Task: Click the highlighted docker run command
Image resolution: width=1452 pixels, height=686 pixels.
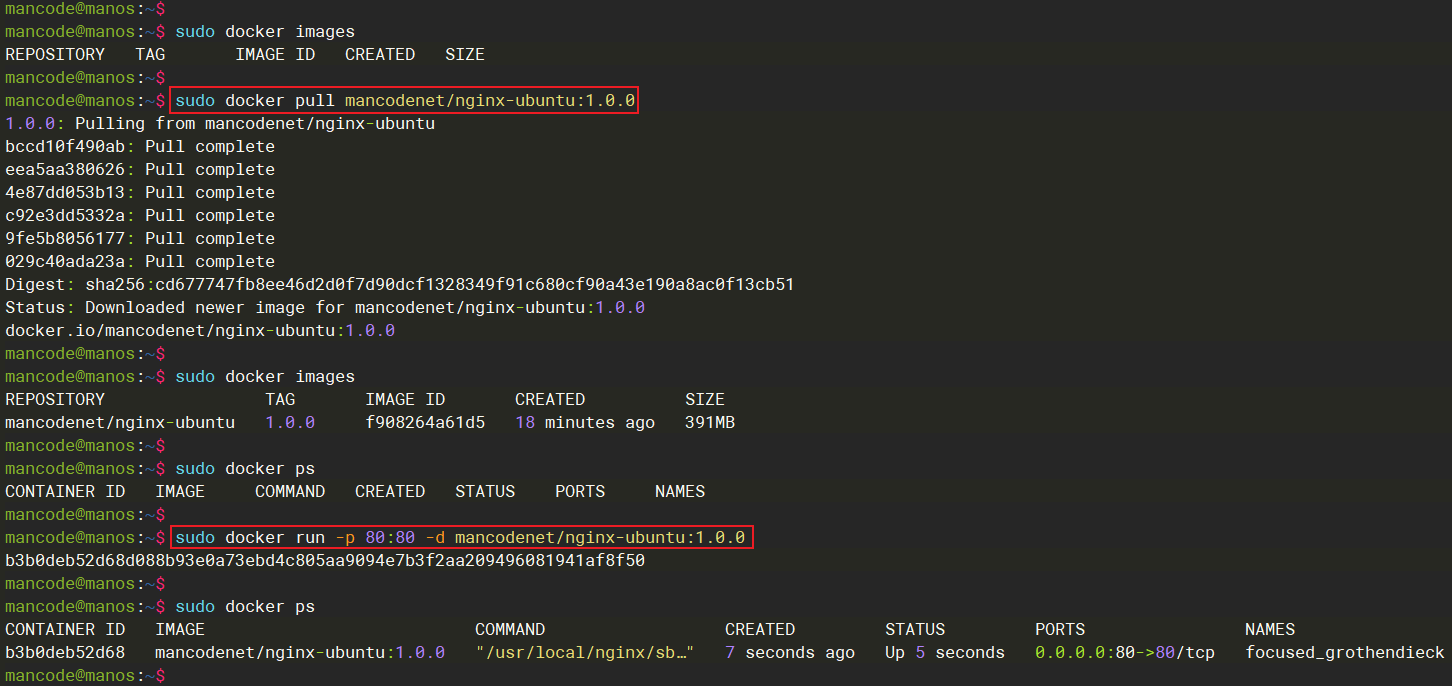Action: 460,538
